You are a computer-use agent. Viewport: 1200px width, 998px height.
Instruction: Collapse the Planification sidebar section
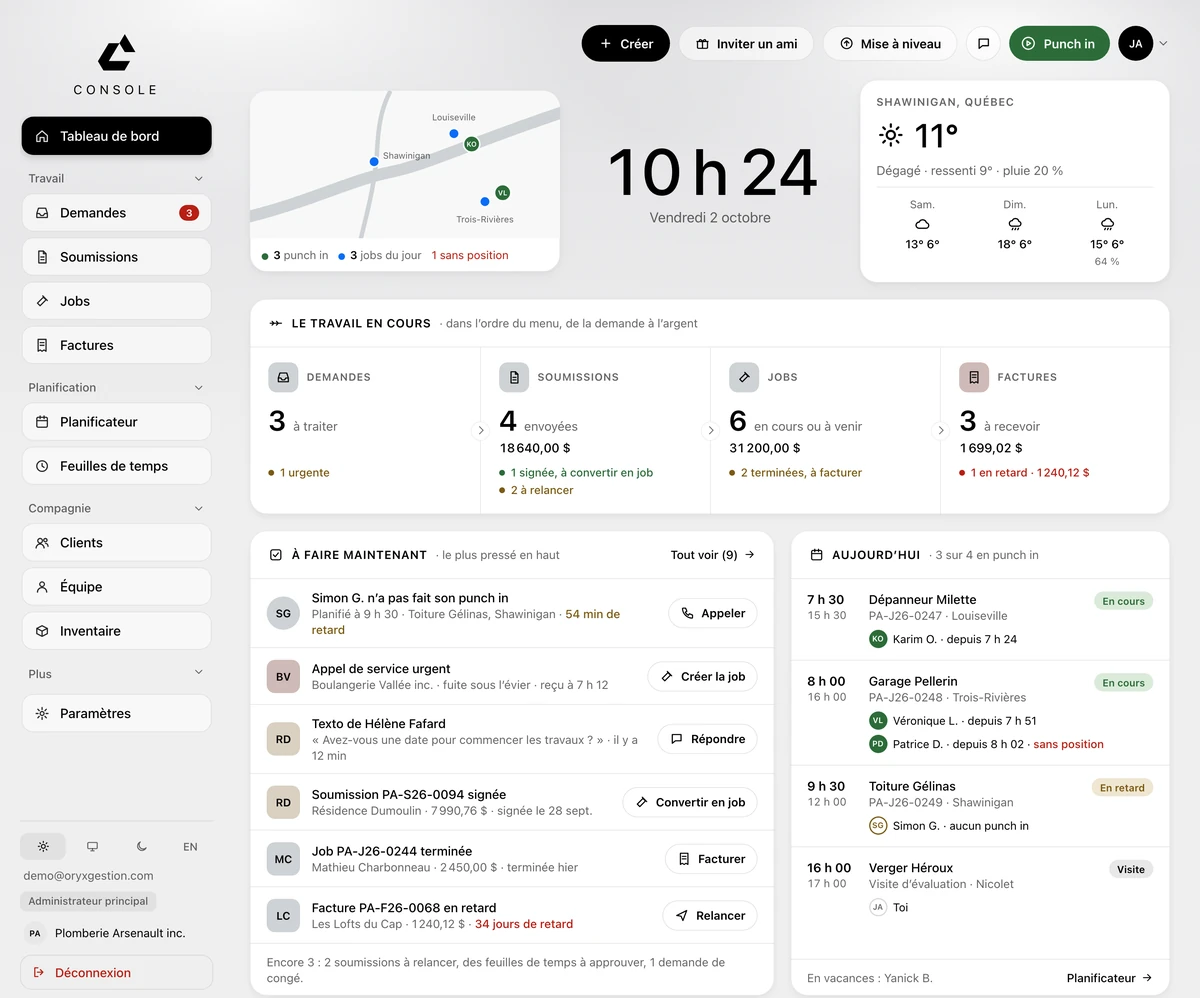[x=198, y=388]
